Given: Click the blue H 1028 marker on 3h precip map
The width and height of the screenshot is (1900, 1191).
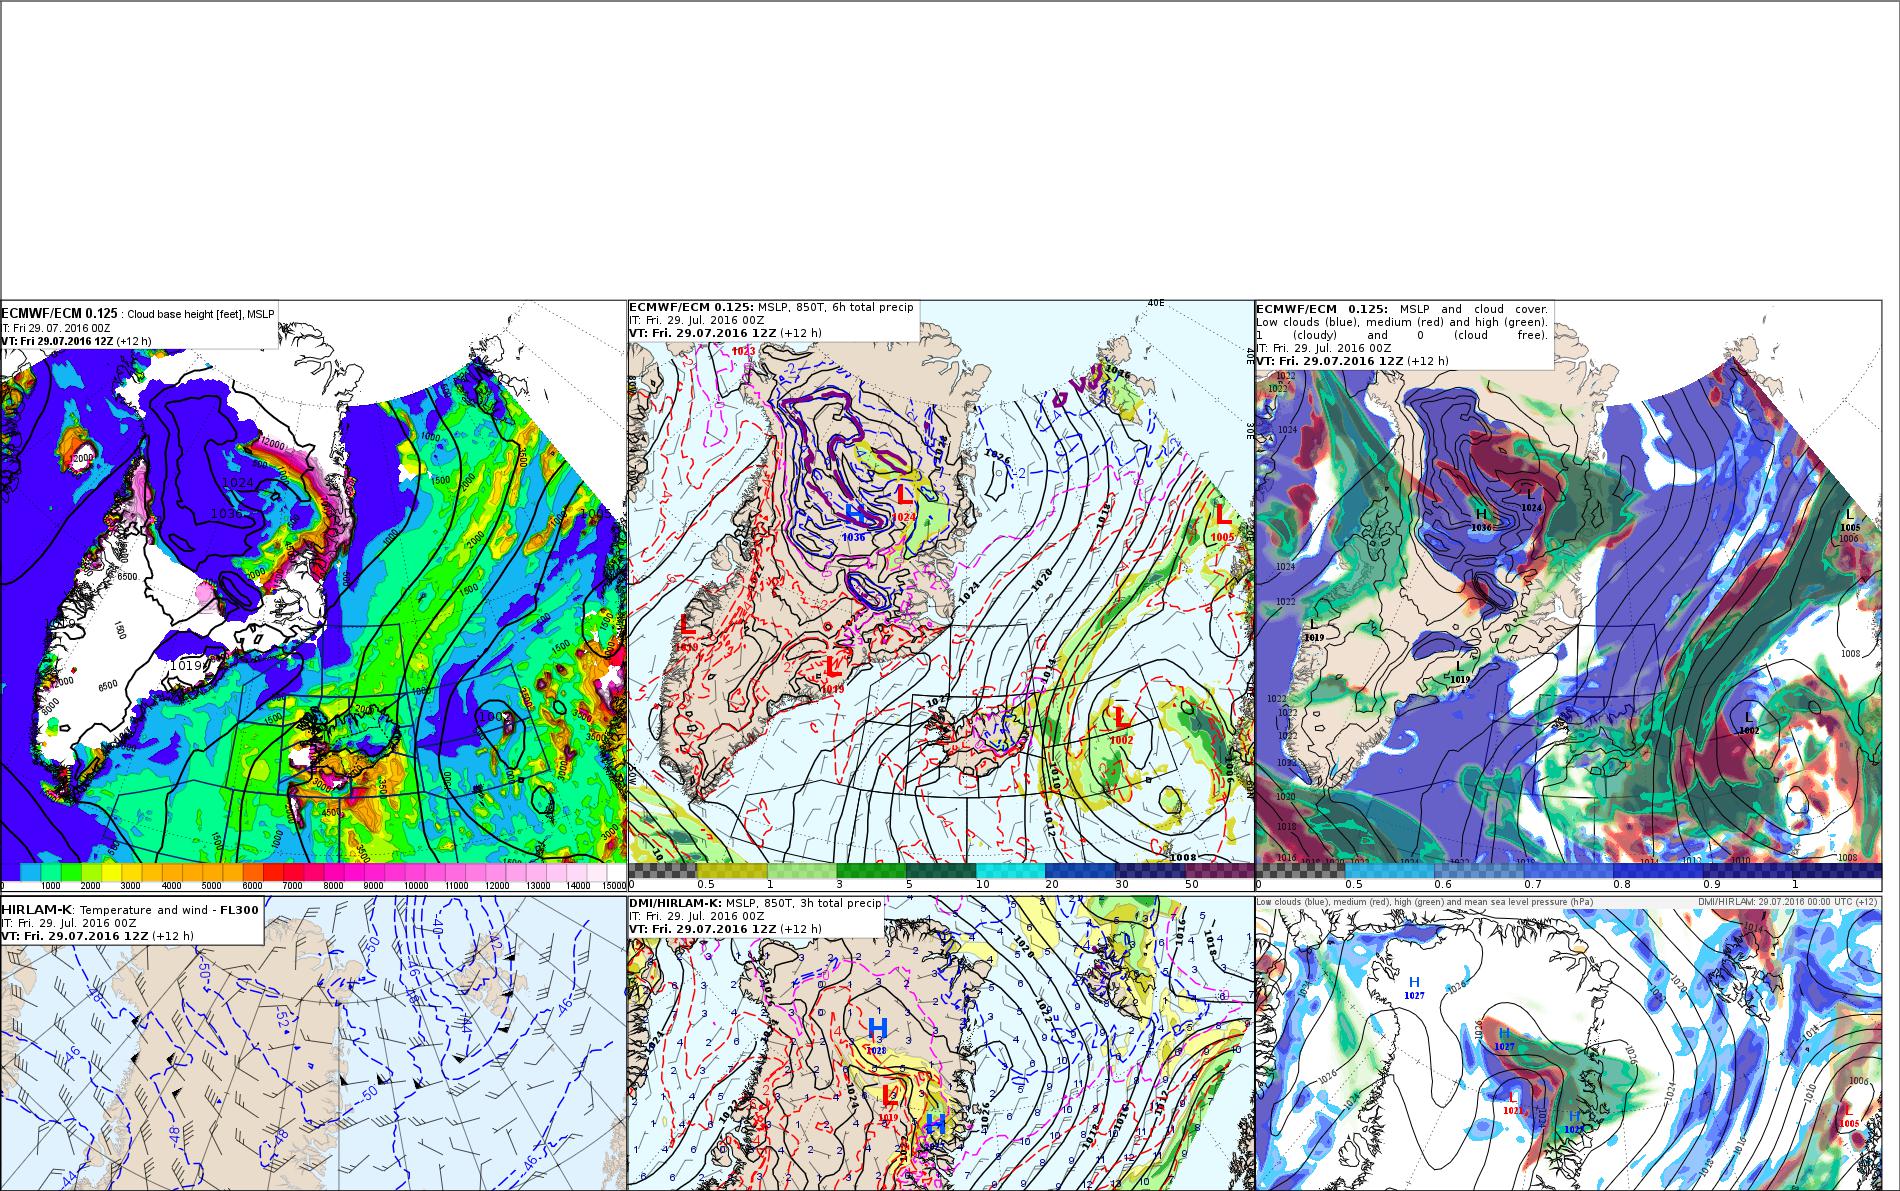Looking at the screenshot, I should tap(877, 1034).
